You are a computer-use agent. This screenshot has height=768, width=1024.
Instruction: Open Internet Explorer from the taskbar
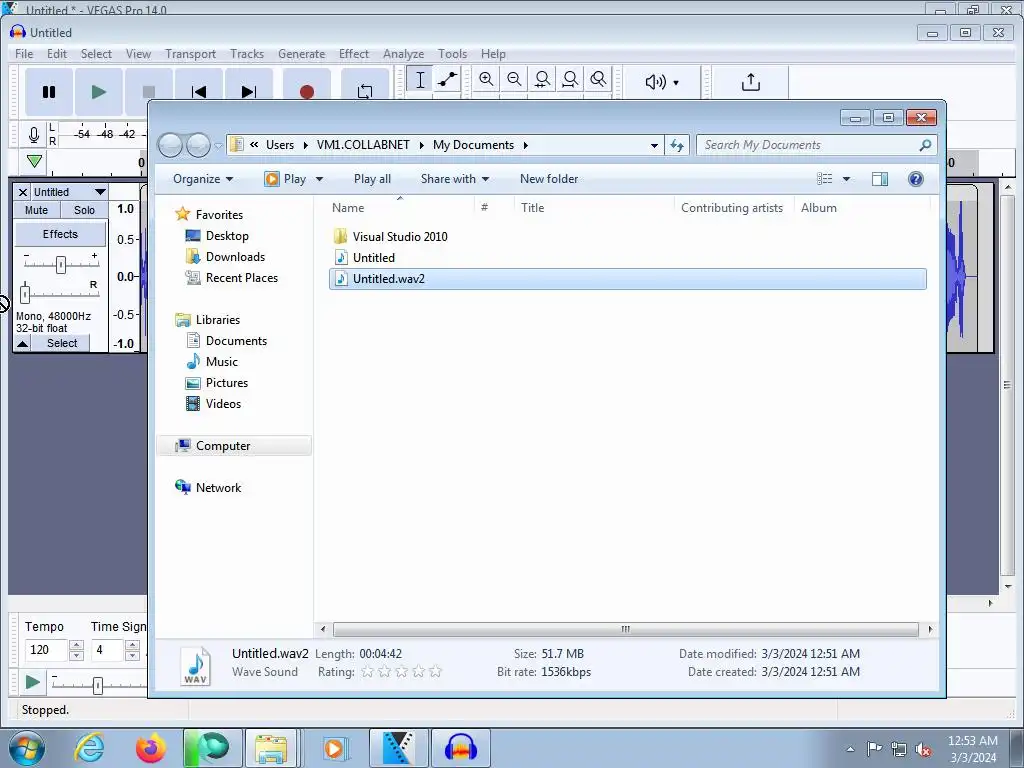point(89,748)
